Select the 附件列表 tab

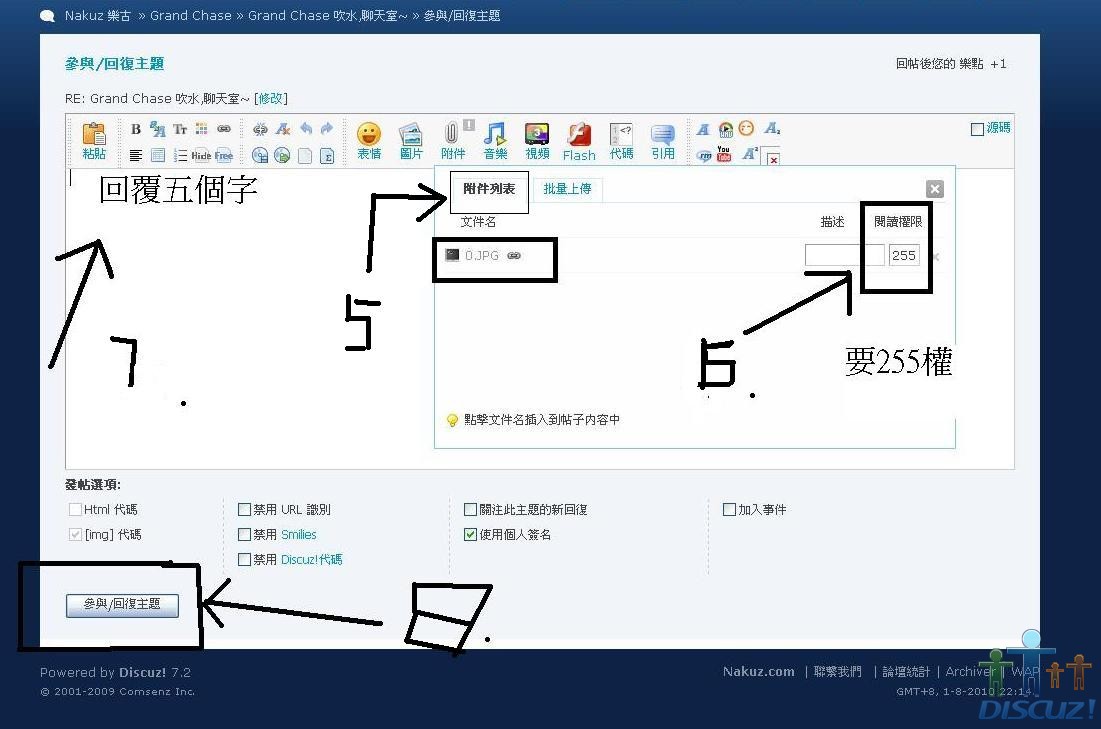489,189
